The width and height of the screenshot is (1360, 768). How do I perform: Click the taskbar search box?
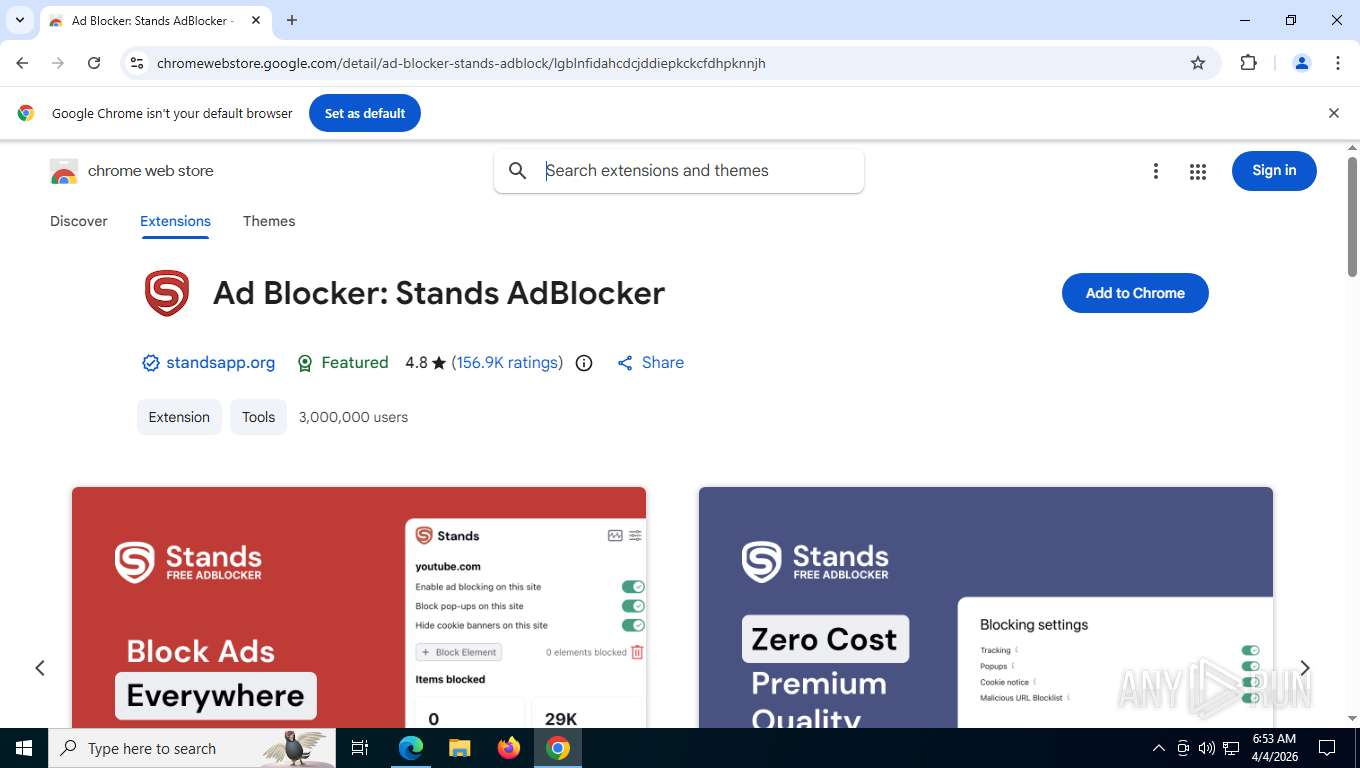tap(192, 748)
